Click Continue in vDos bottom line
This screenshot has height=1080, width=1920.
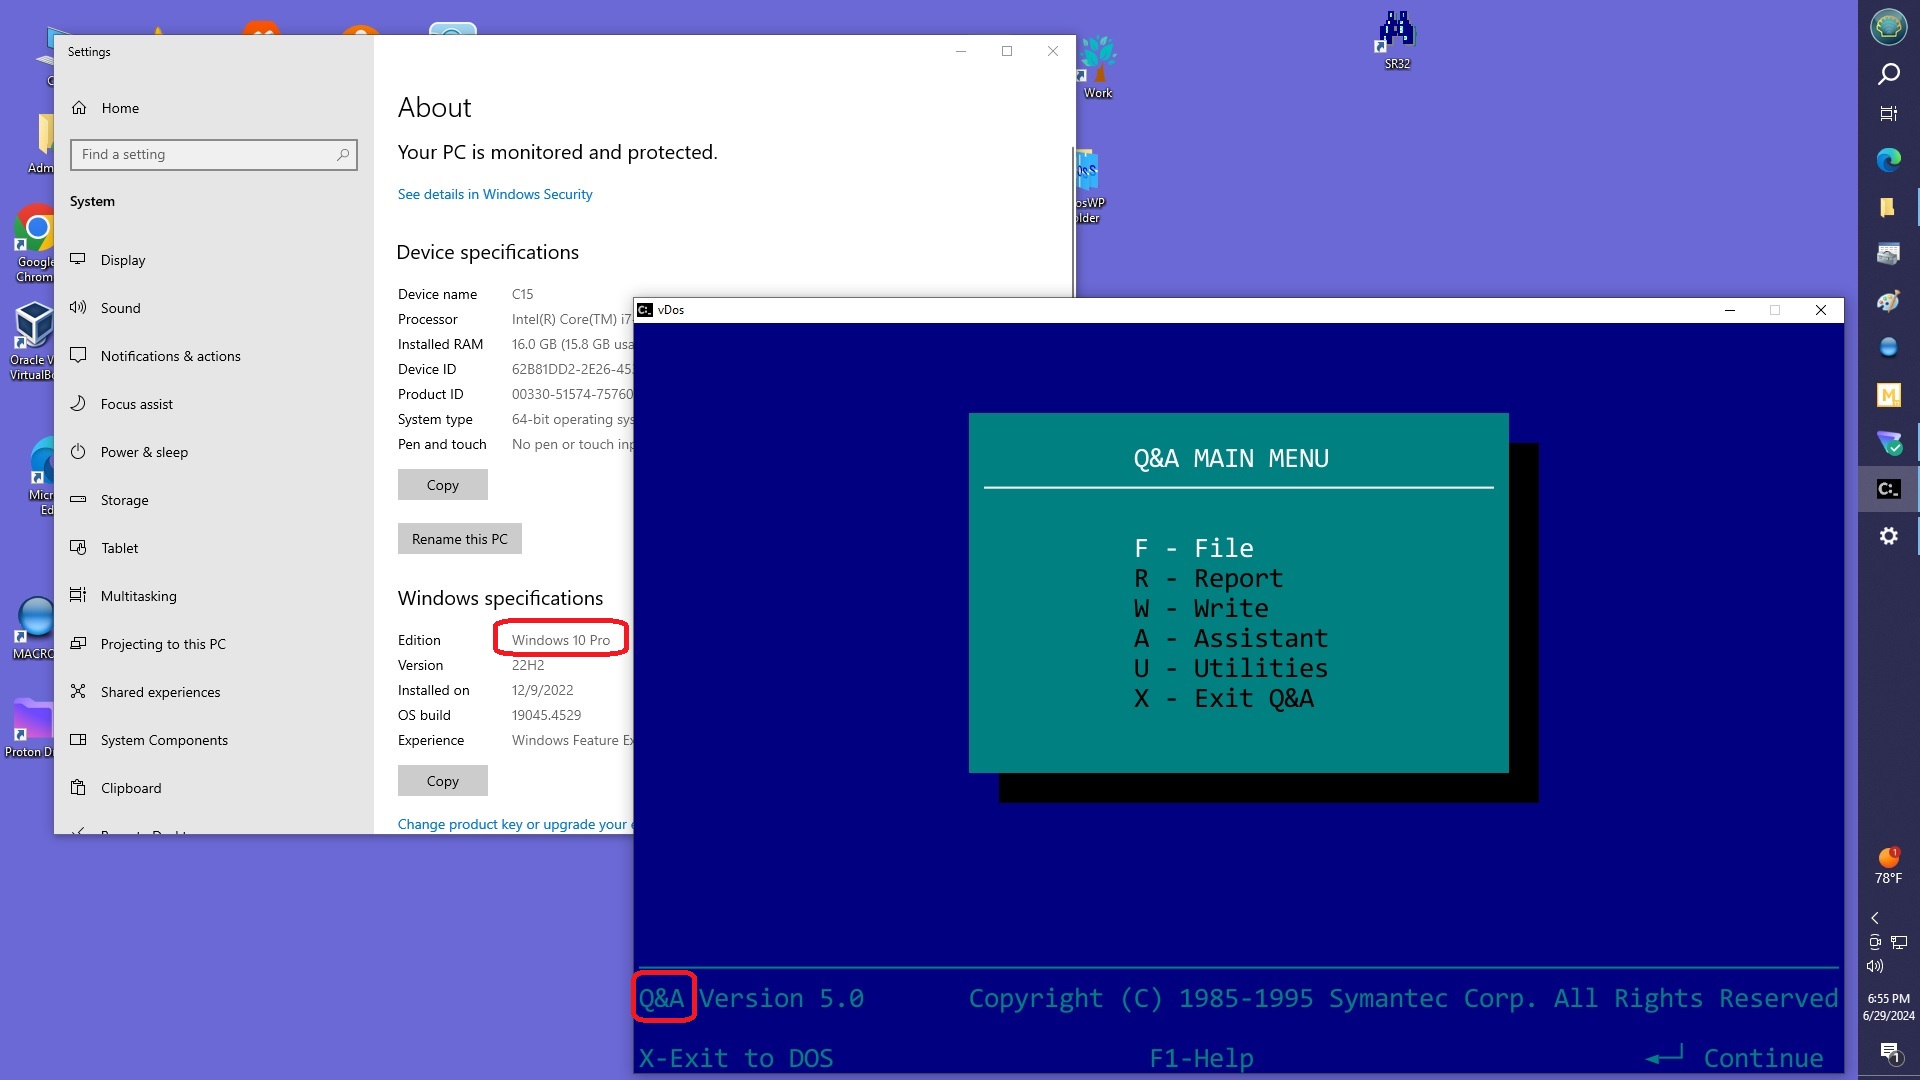point(1735,1058)
